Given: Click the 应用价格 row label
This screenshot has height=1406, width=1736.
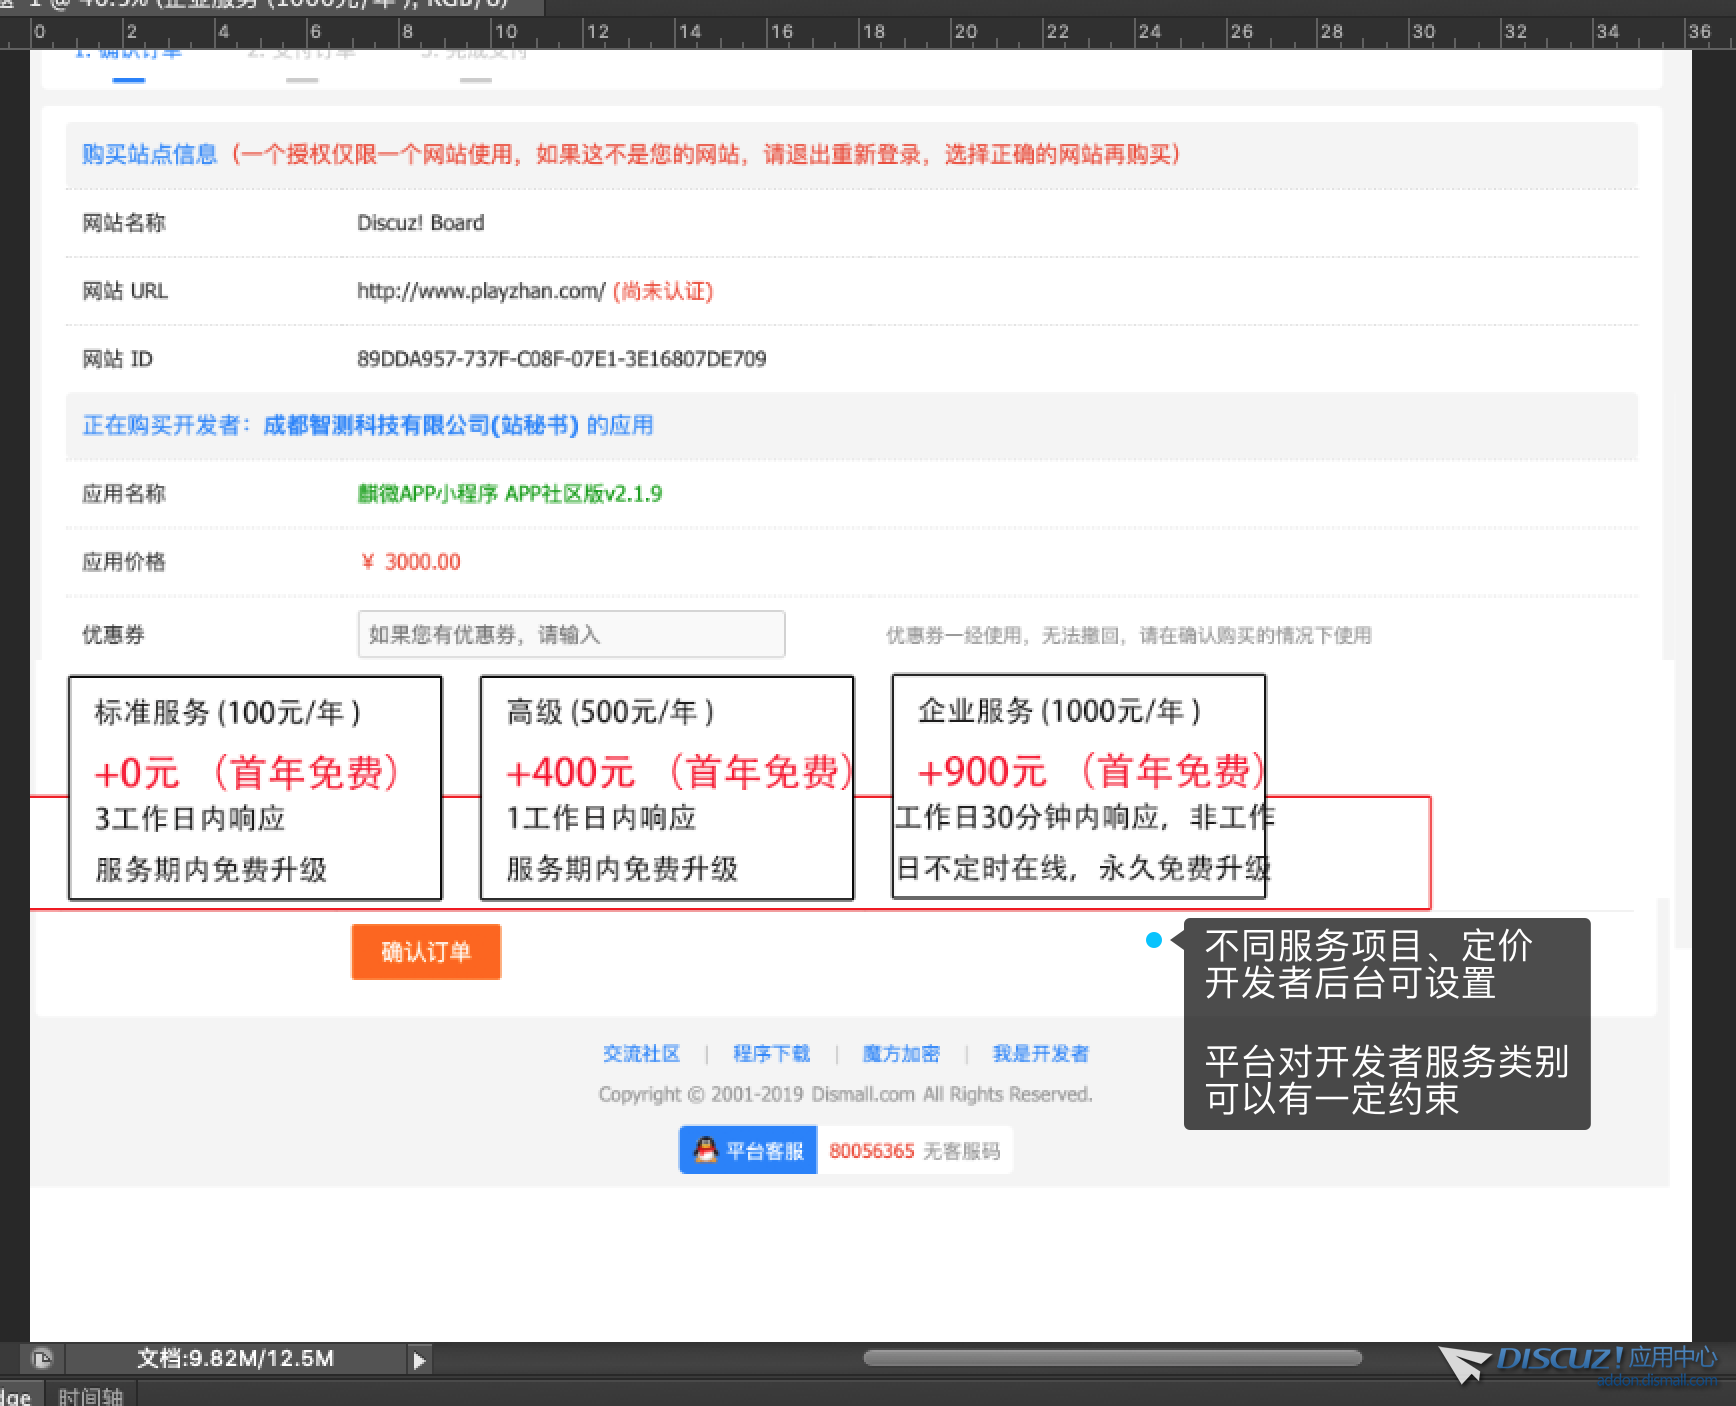Looking at the screenshot, I should click(124, 562).
